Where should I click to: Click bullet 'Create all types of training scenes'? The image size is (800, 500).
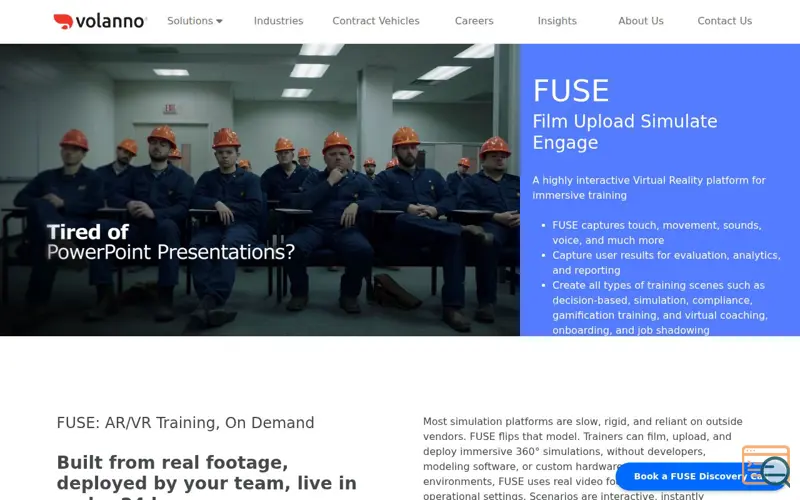[x=660, y=308]
